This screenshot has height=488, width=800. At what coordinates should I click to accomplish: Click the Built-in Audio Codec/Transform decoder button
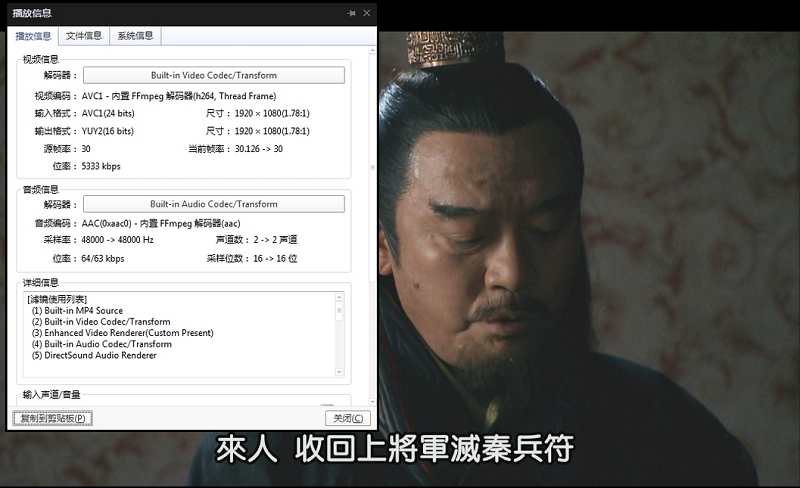tap(213, 204)
